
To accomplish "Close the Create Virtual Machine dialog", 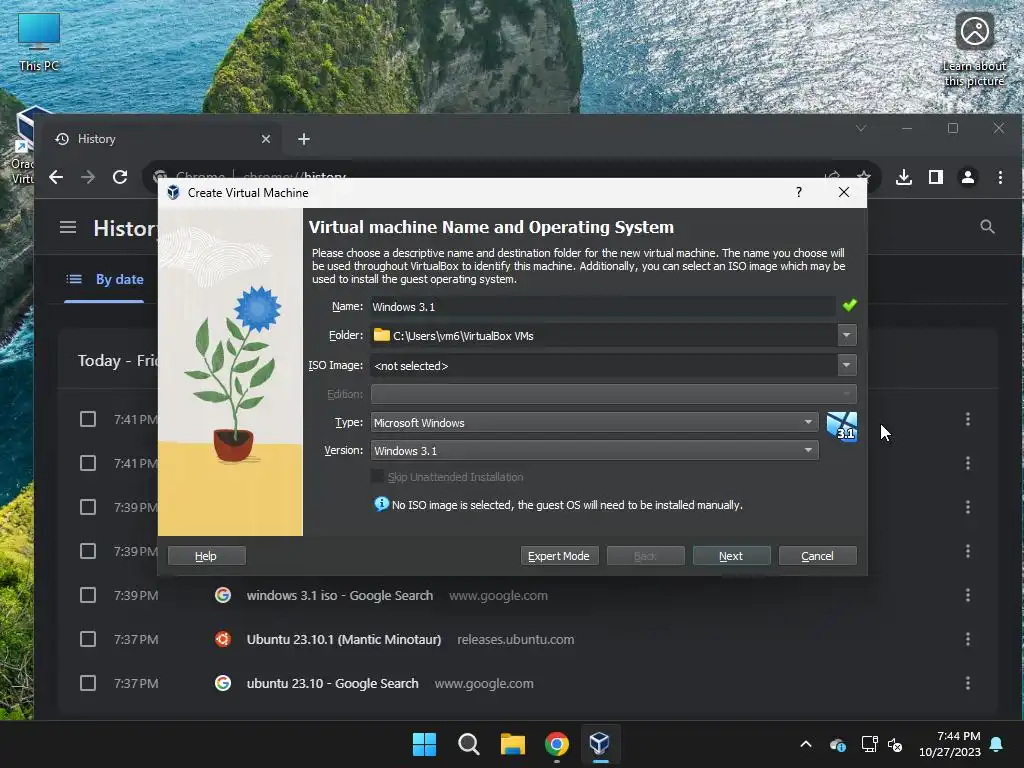I will (844, 192).
